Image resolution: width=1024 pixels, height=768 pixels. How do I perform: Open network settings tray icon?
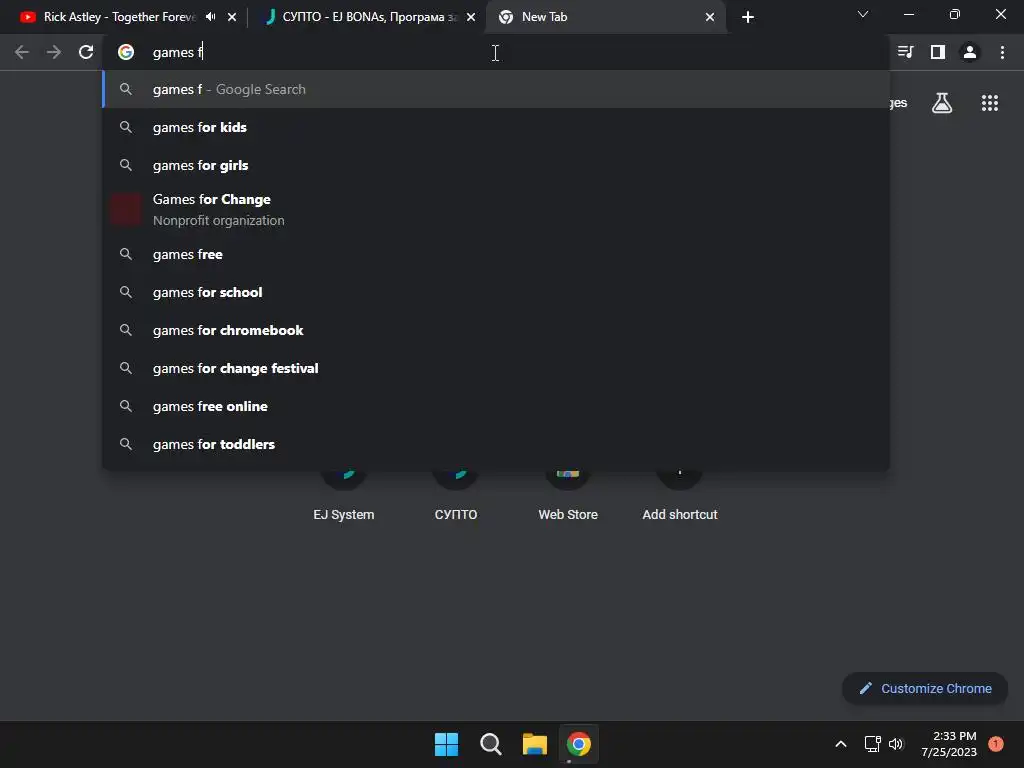click(x=872, y=744)
